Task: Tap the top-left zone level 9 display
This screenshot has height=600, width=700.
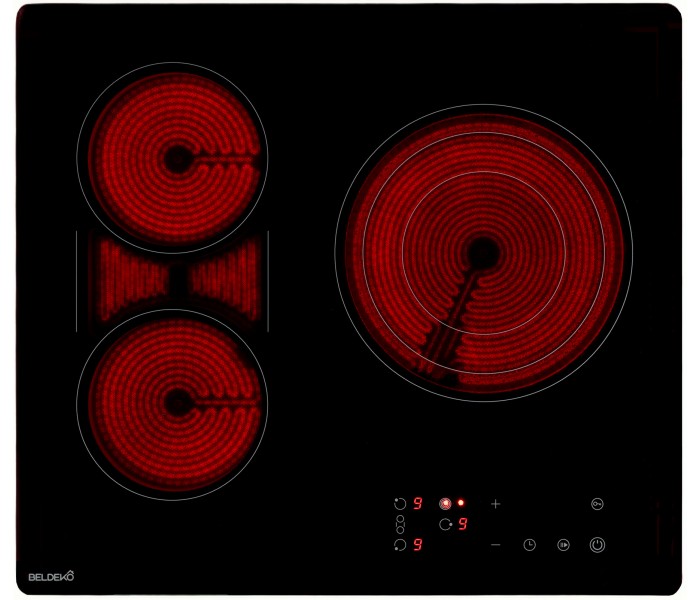Action: tap(417, 504)
